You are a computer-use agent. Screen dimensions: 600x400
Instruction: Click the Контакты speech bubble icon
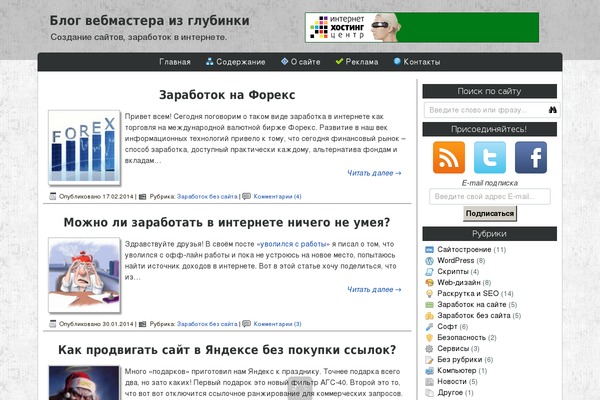coord(397,61)
